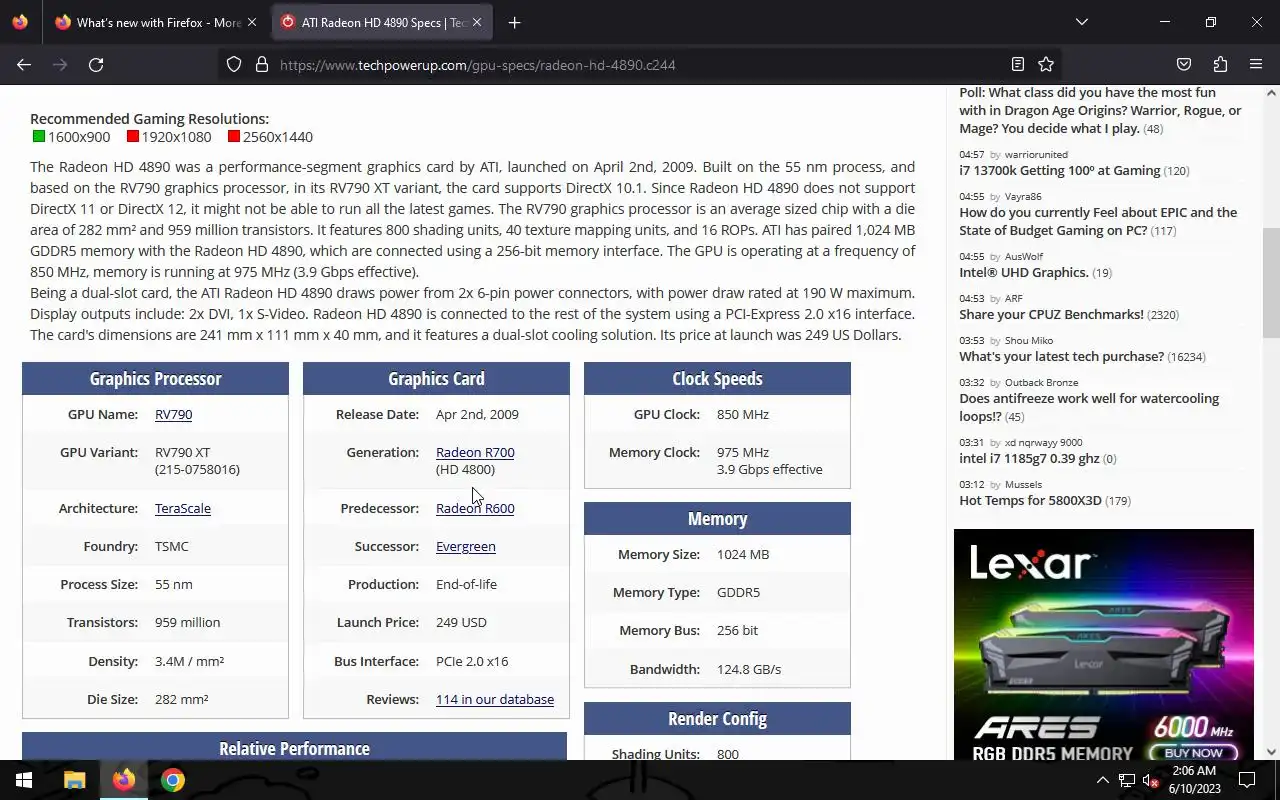
Task: Open Share your CPUZ Benchmarks thread
Action: (x=1051, y=314)
